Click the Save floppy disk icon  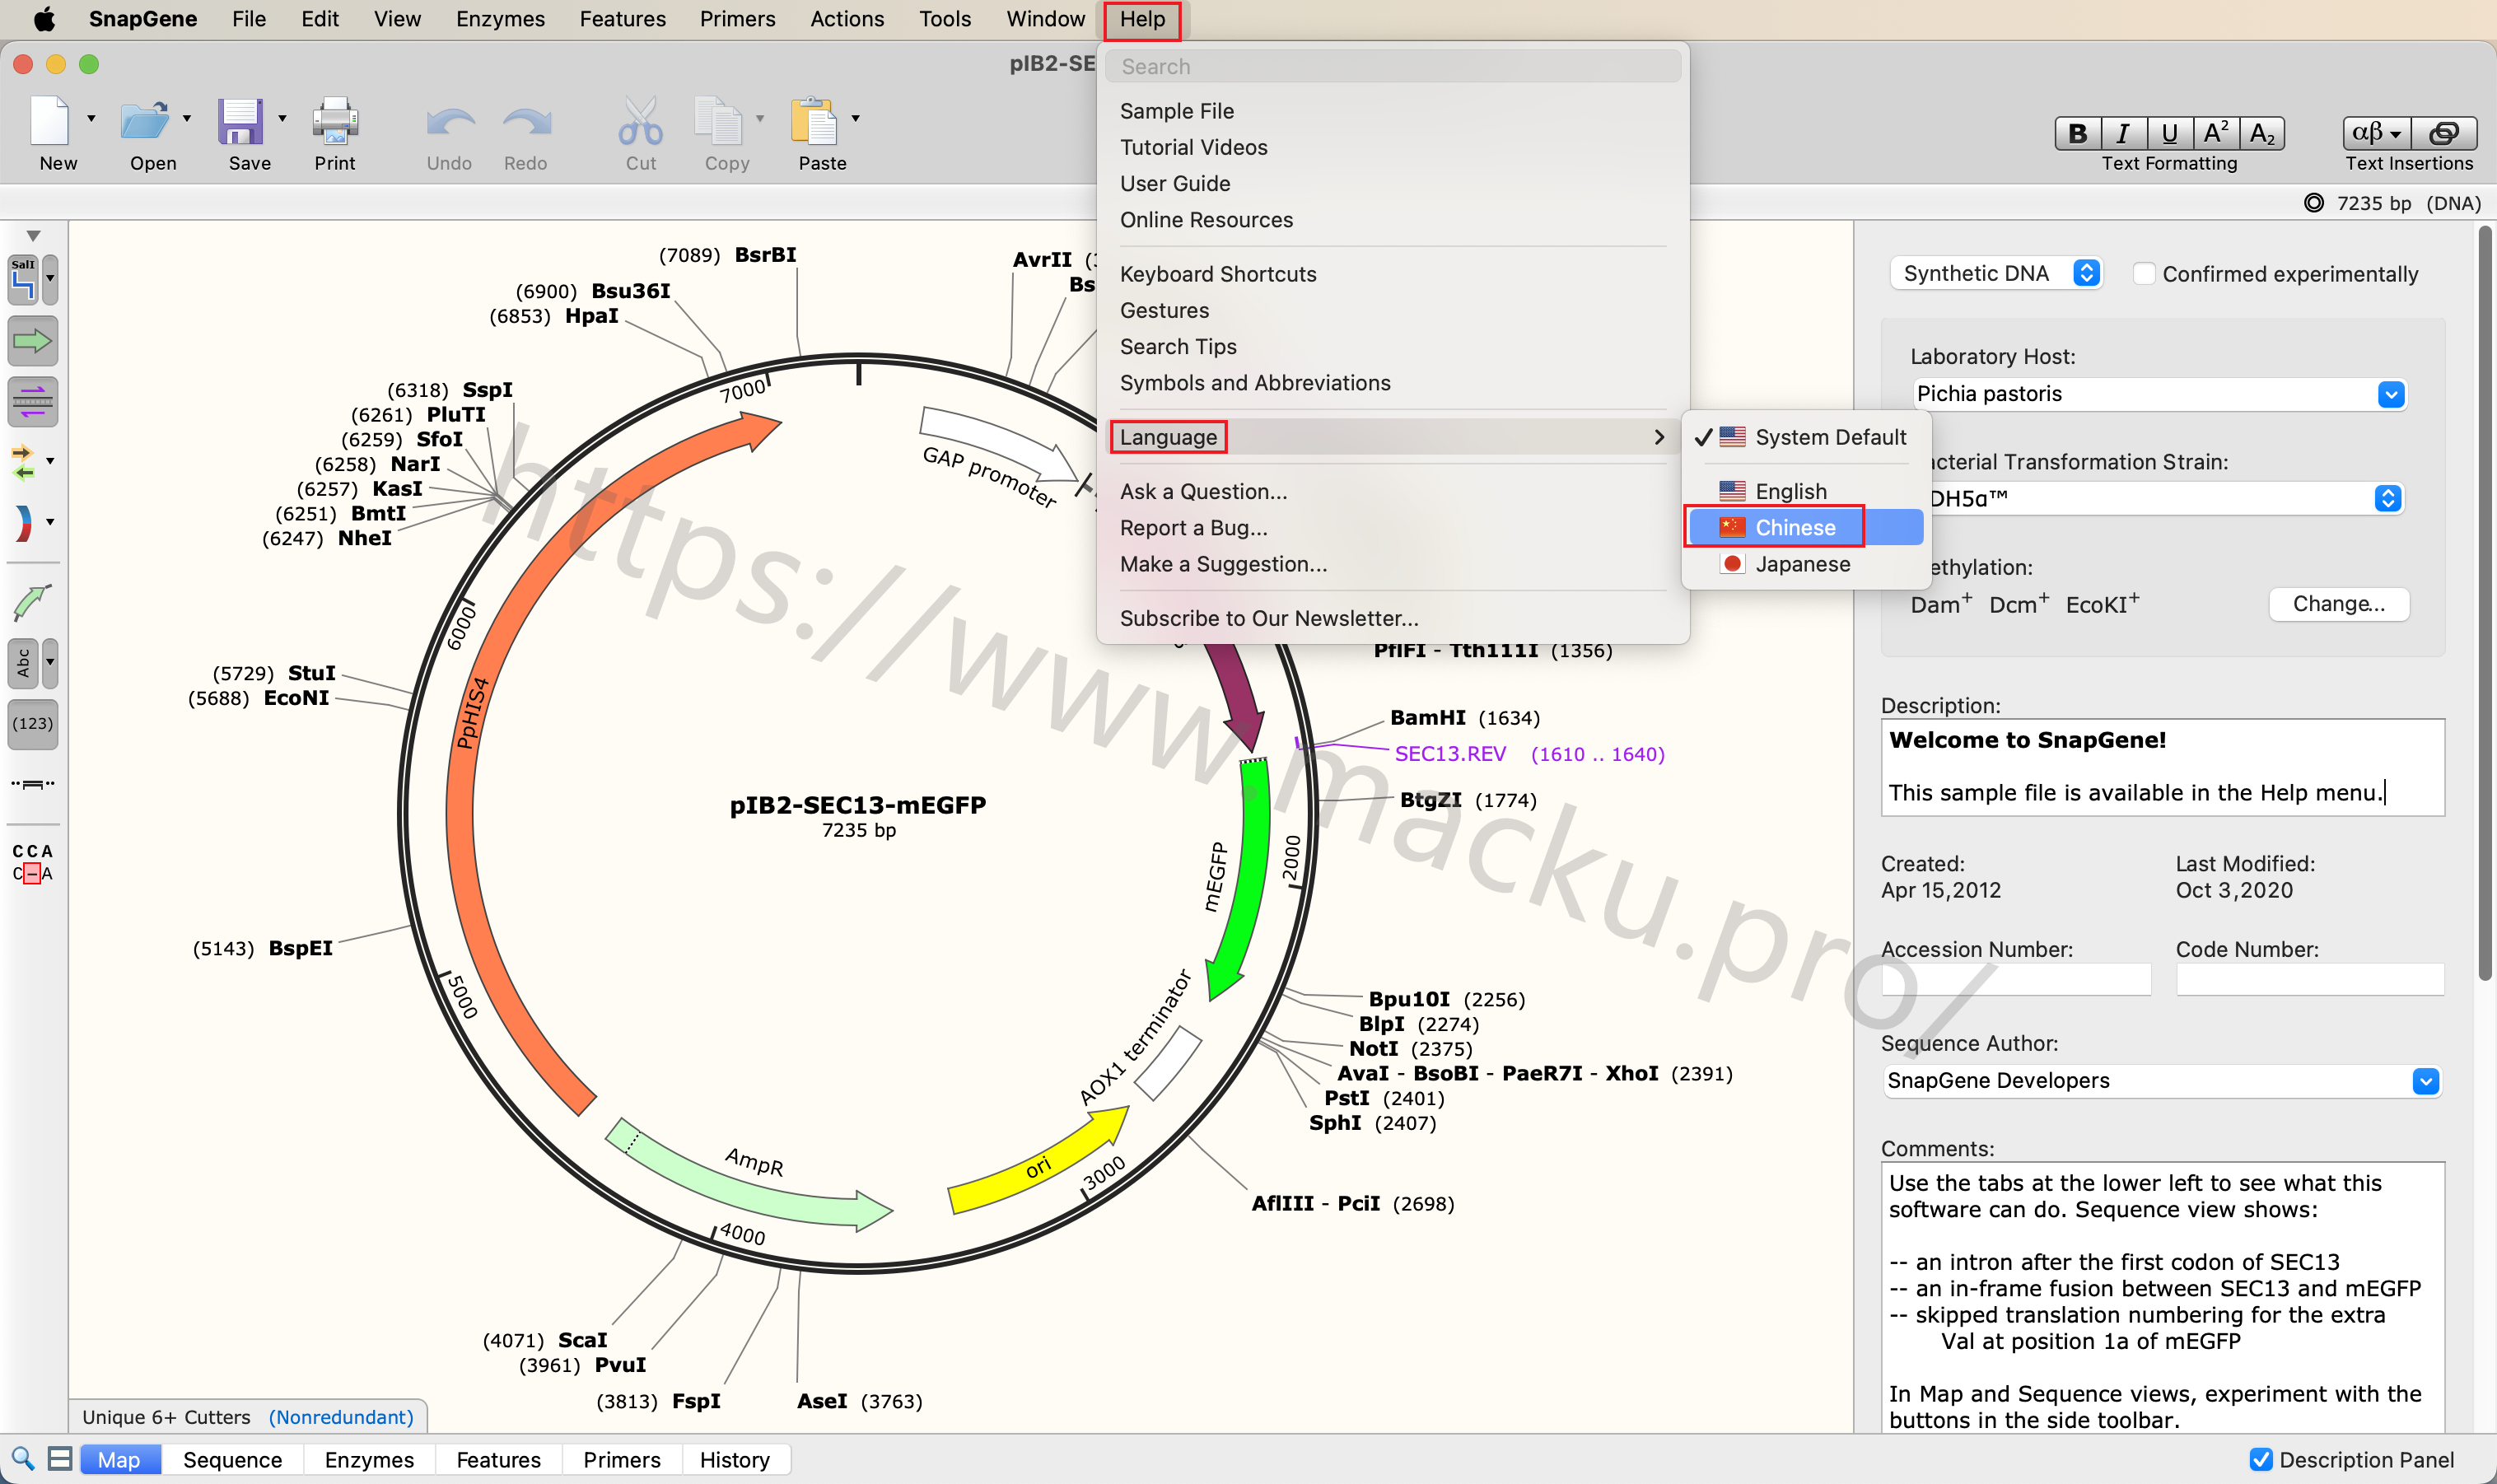[241, 122]
